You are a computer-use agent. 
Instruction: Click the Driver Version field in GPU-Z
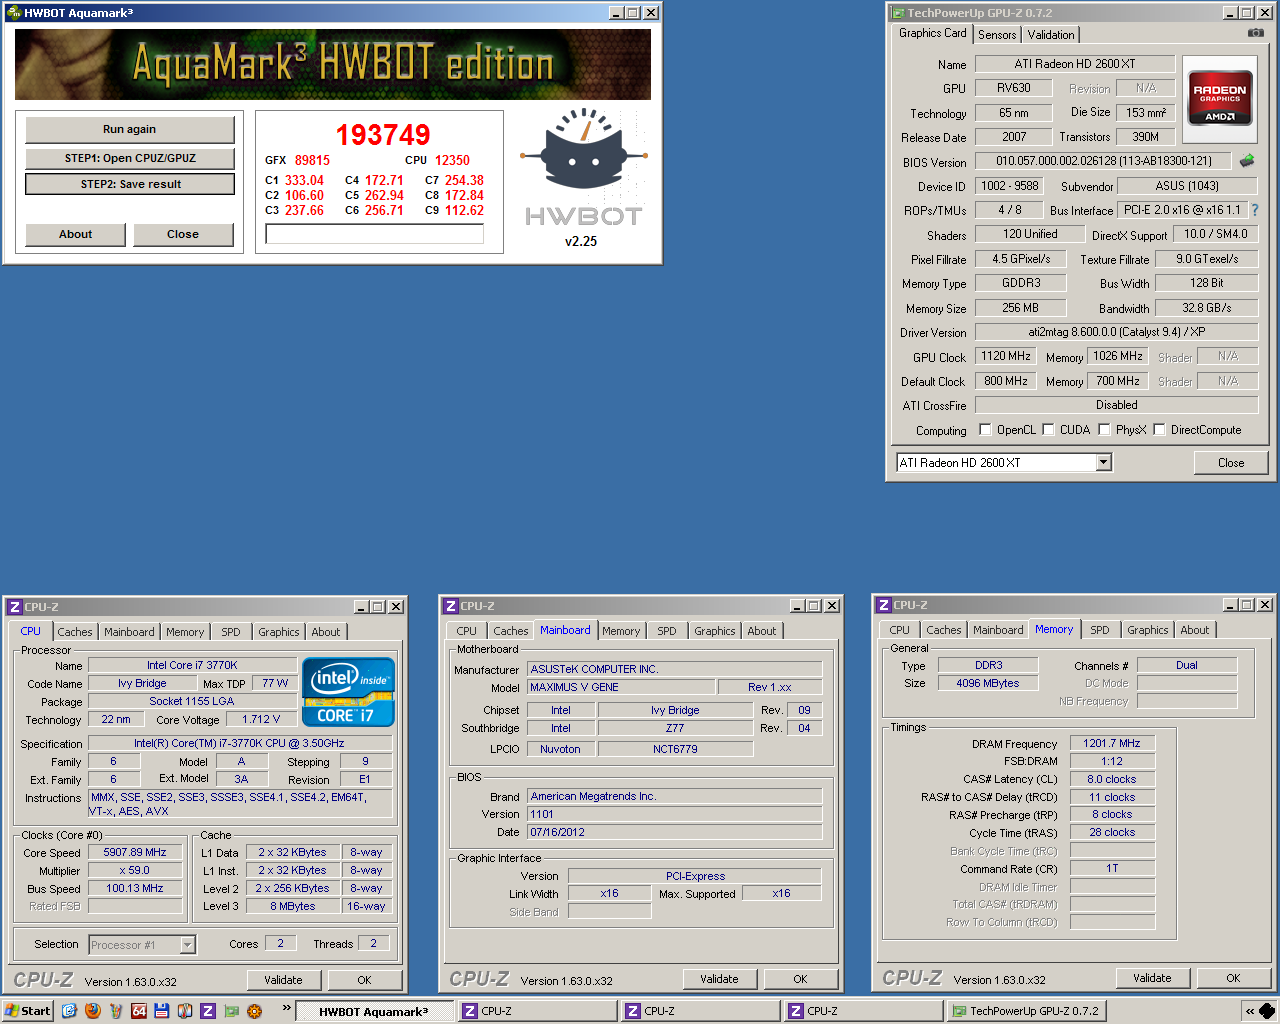click(1116, 332)
